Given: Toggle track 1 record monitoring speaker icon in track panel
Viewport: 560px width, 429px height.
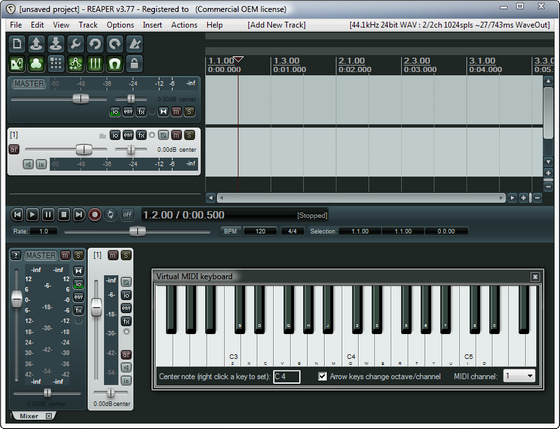Looking at the screenshot, I should (x=28, y=164).
